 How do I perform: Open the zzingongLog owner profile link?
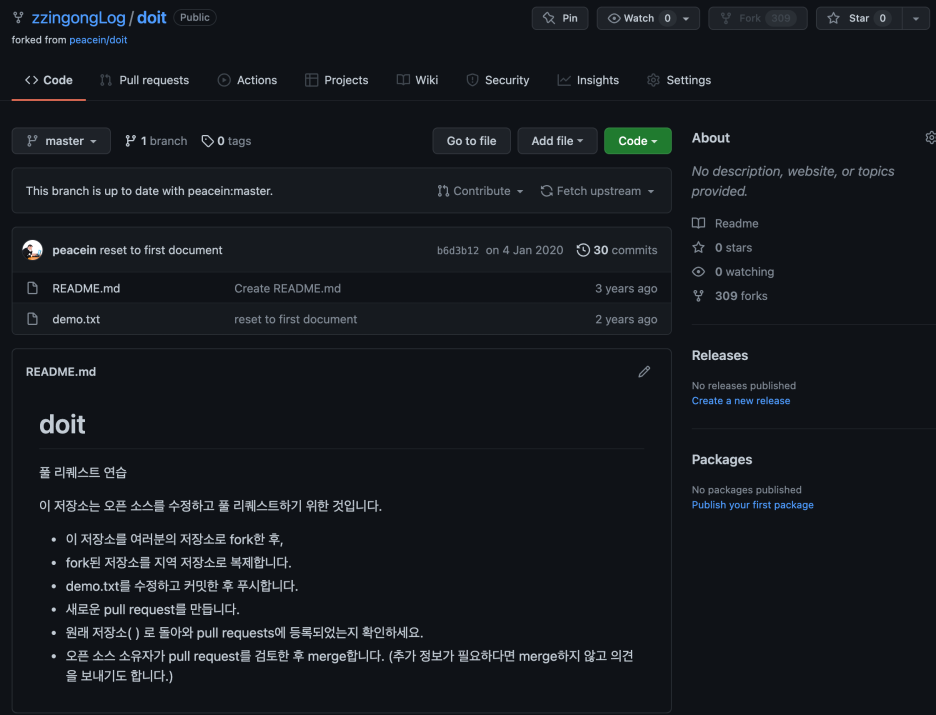78,18
